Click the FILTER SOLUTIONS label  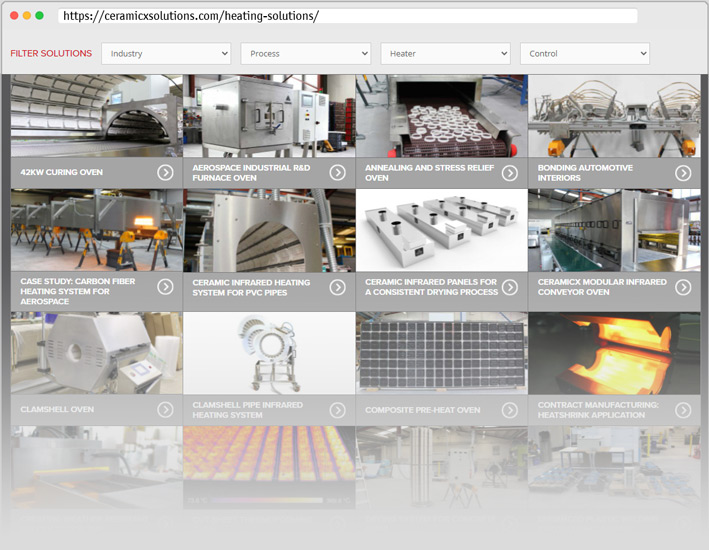51,53
